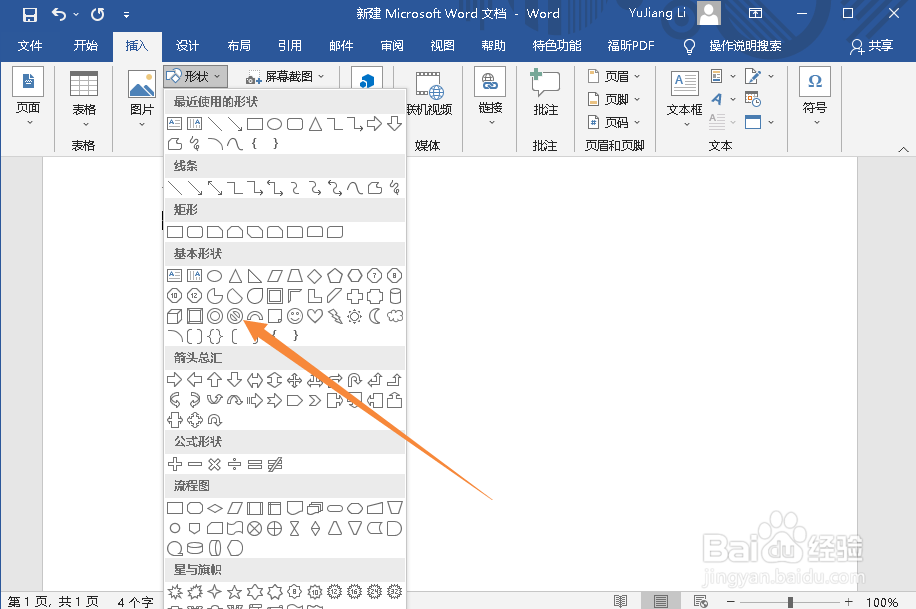Select the U-Turn Arrow shape
Screen dimensions: 916x609
pos(355,380)
